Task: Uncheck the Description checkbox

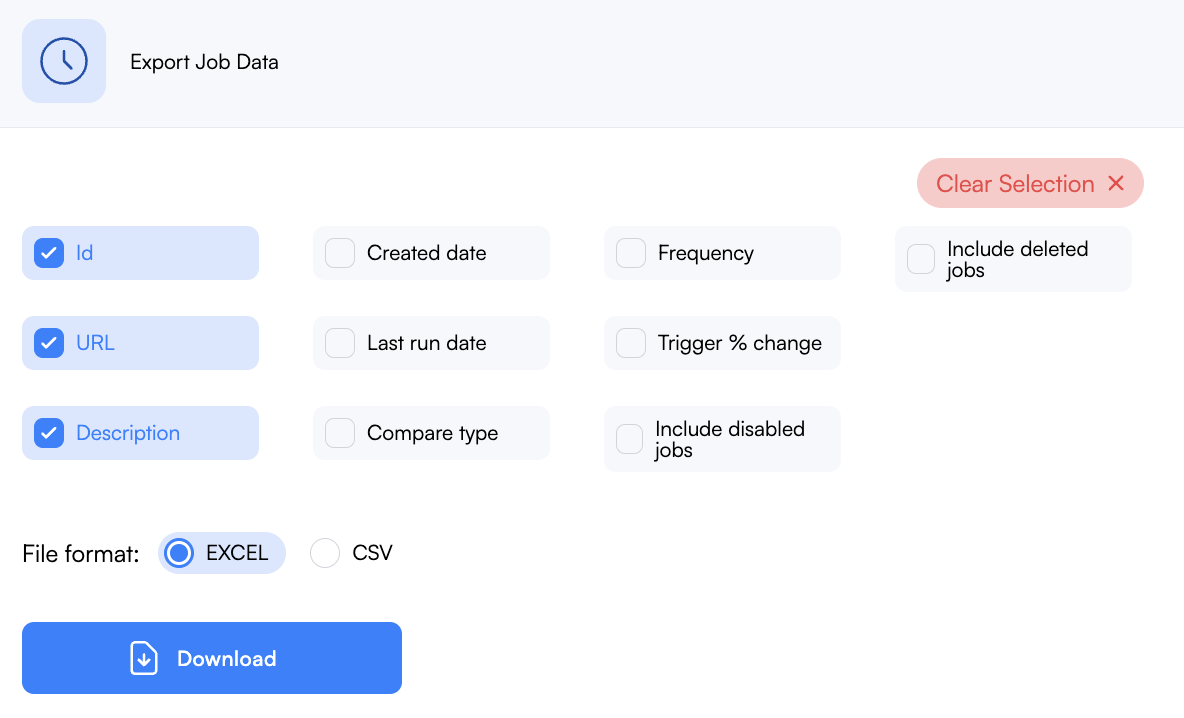Action: click(x=49, y=433)
